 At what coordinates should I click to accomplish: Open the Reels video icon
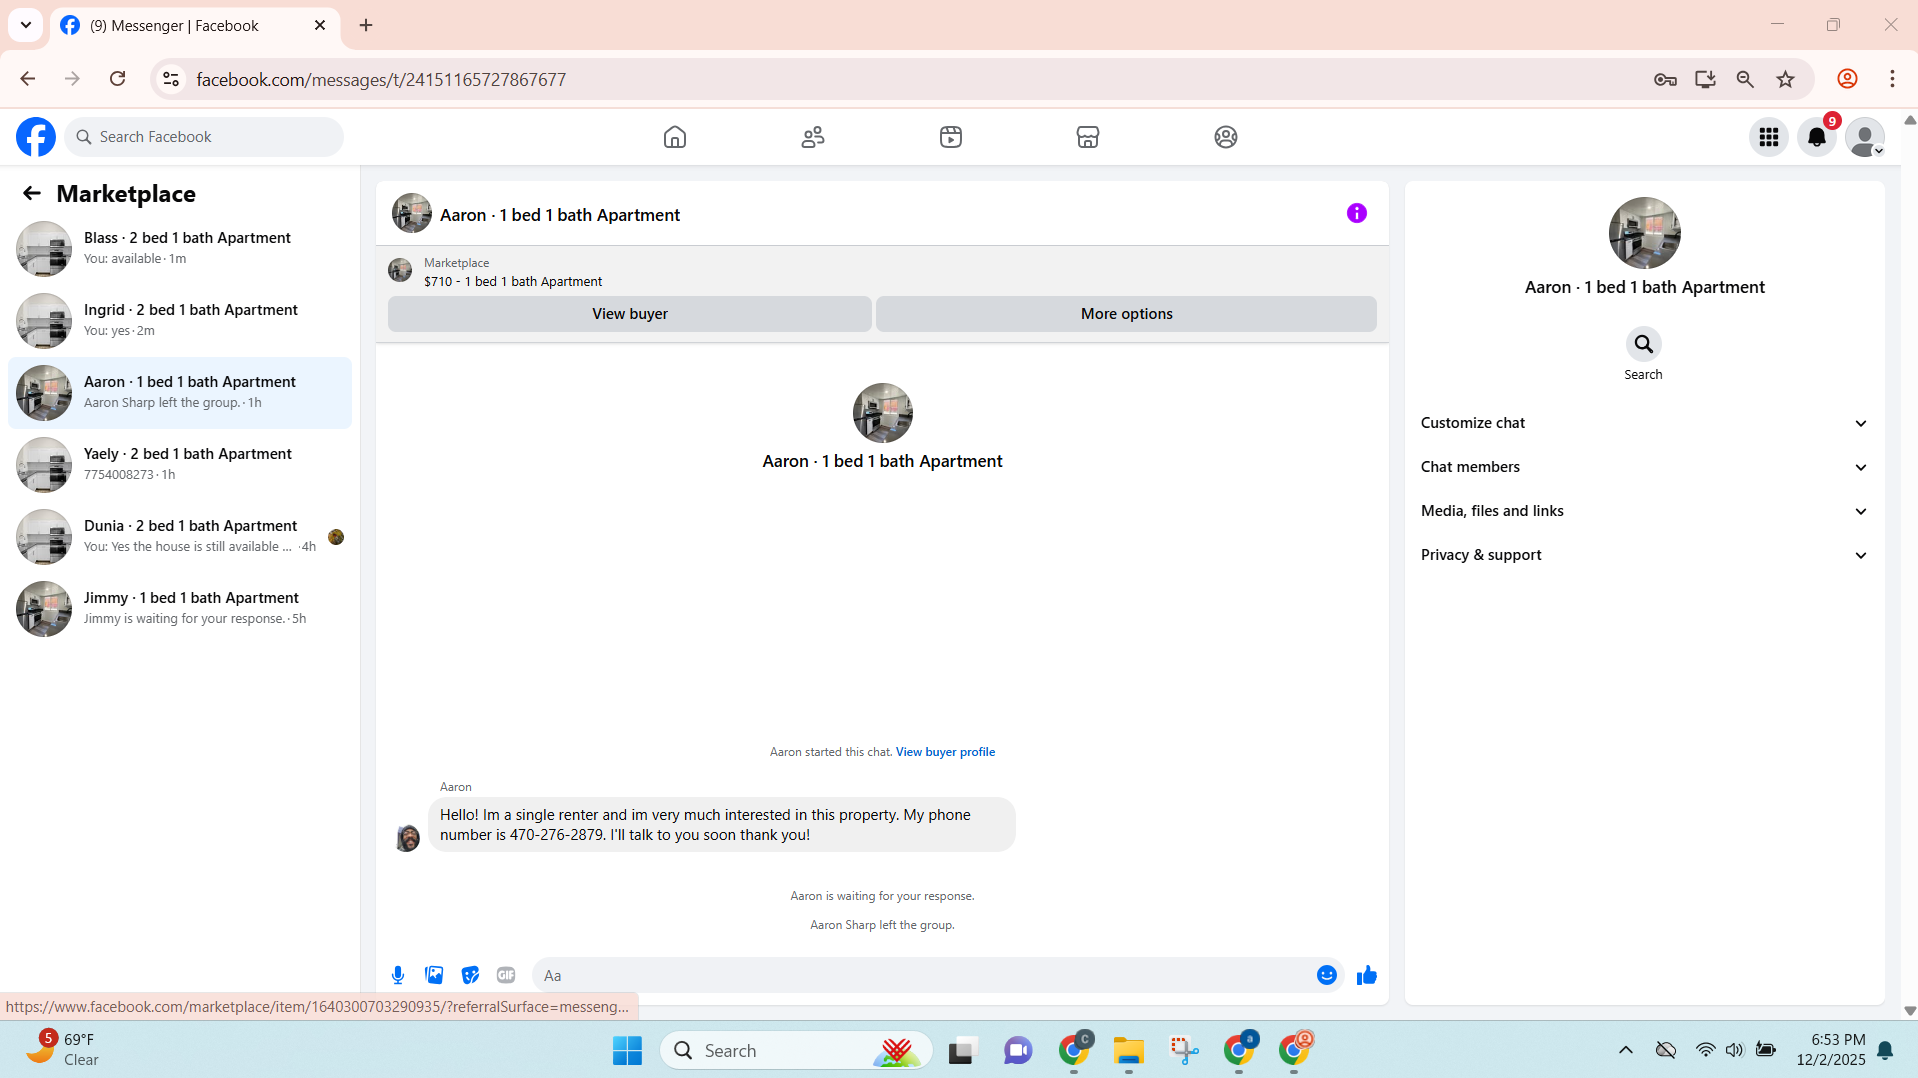pyautogui.click(x=951, y=137)
